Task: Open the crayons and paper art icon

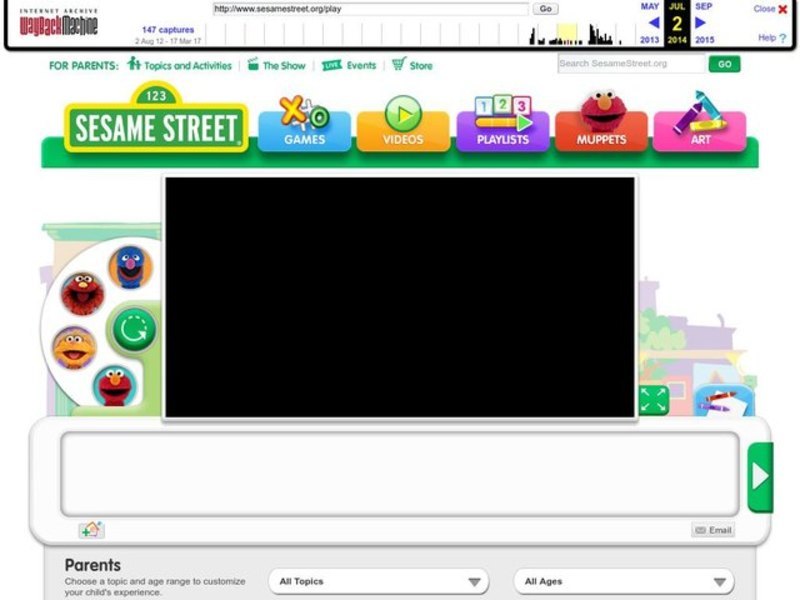Action: point(716,400)
